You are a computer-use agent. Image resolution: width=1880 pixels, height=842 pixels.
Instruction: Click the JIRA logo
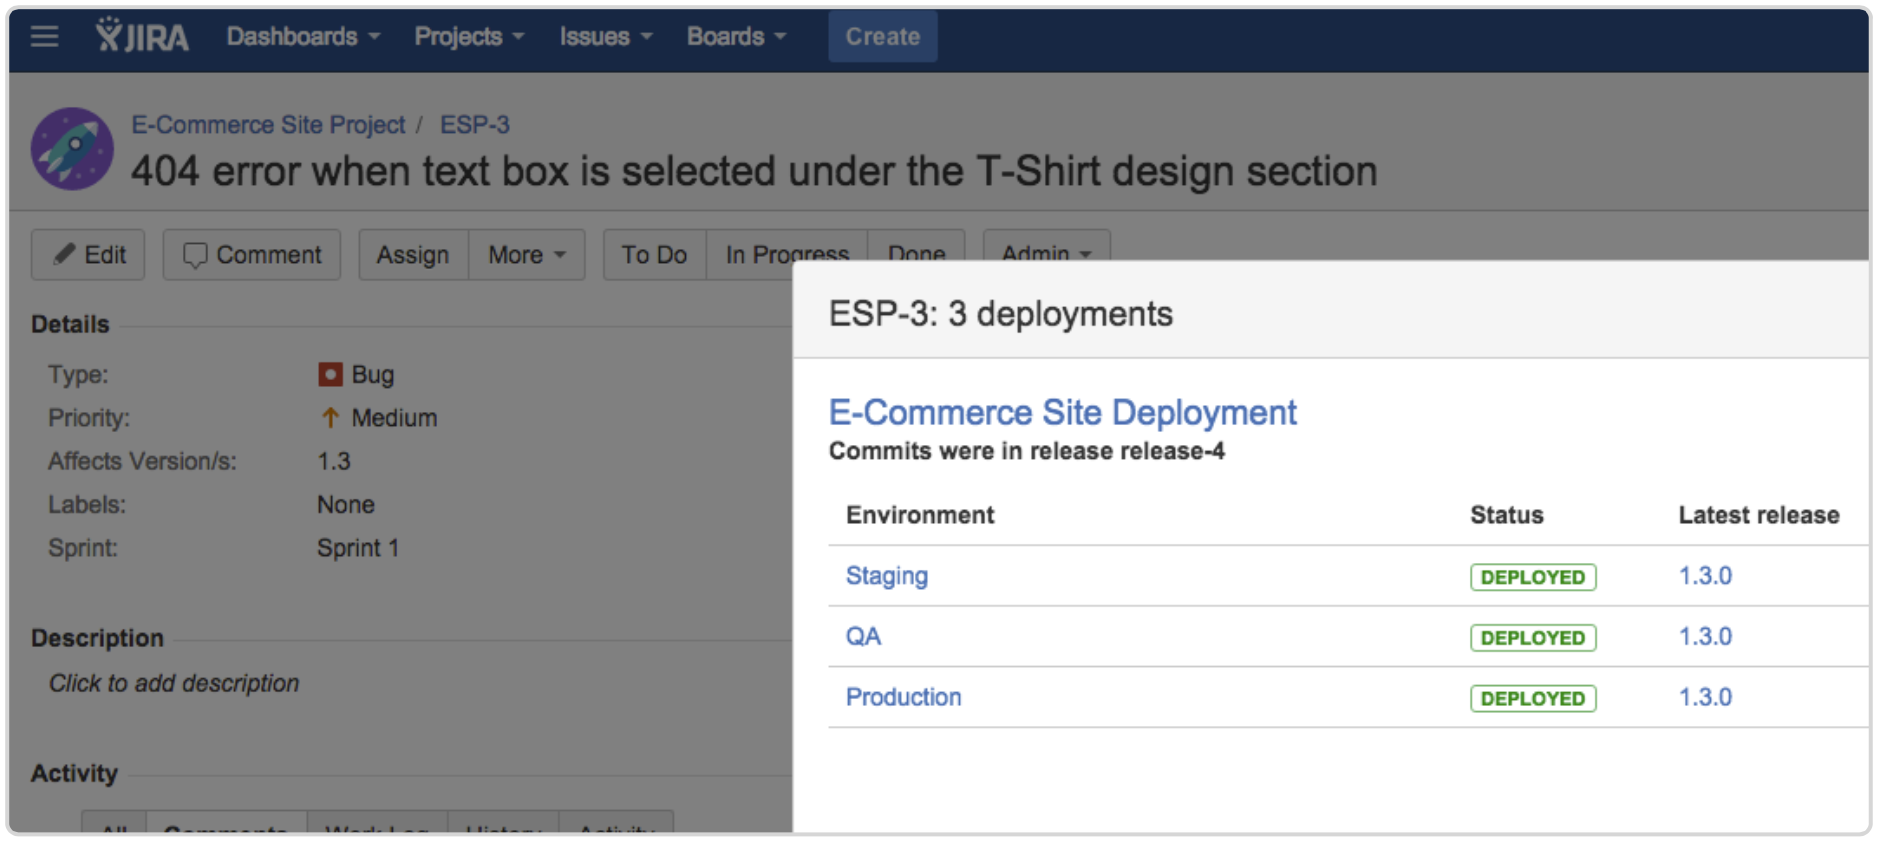pos(142,36)
